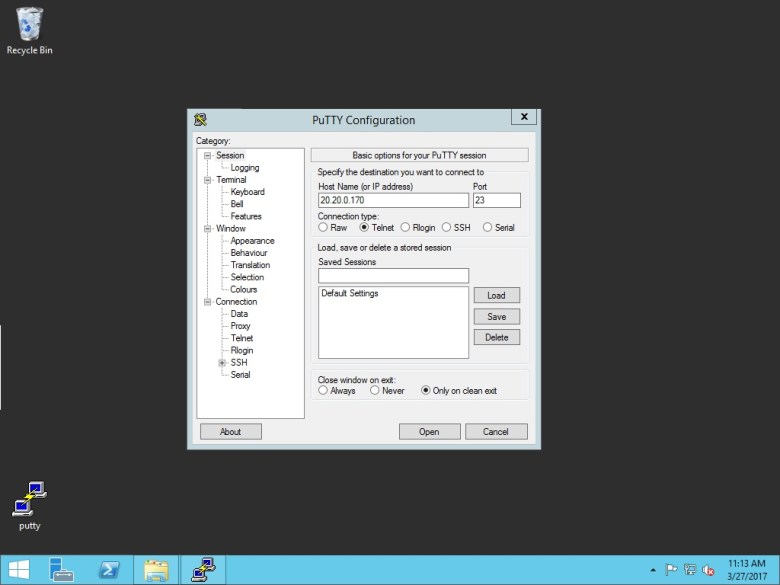Open PowerShell from the taskbar
The width and height of the screenshot is (780, 585).
pos(109,570)
